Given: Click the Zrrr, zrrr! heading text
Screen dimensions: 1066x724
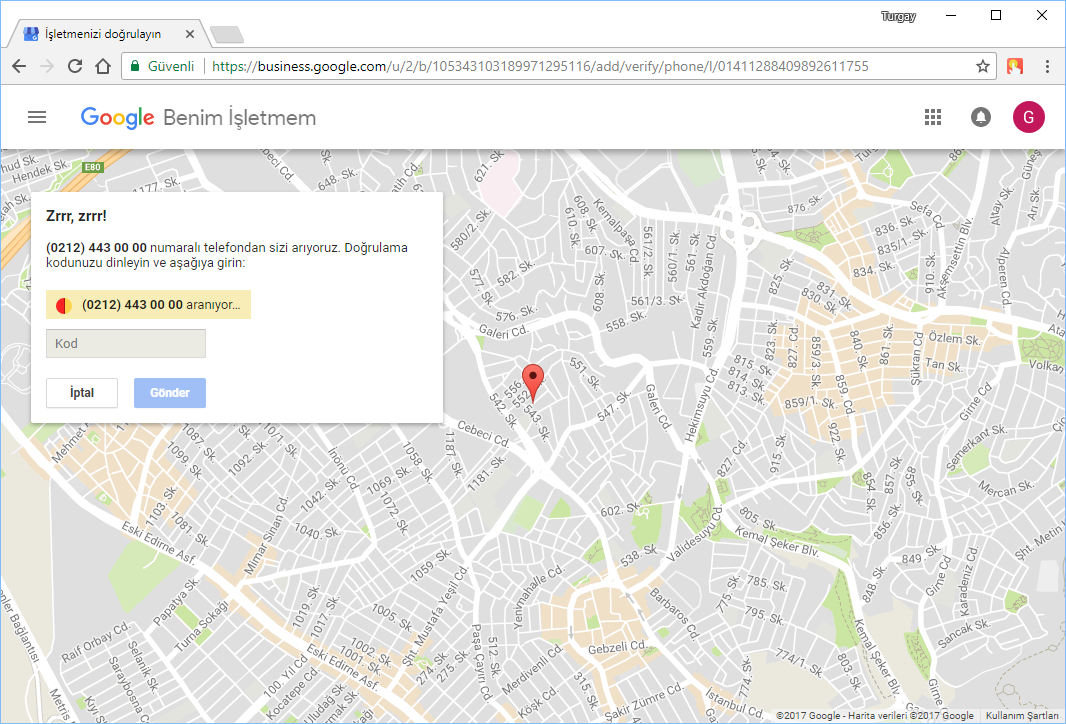Looking at the screenshot, I should click(76, 216).
